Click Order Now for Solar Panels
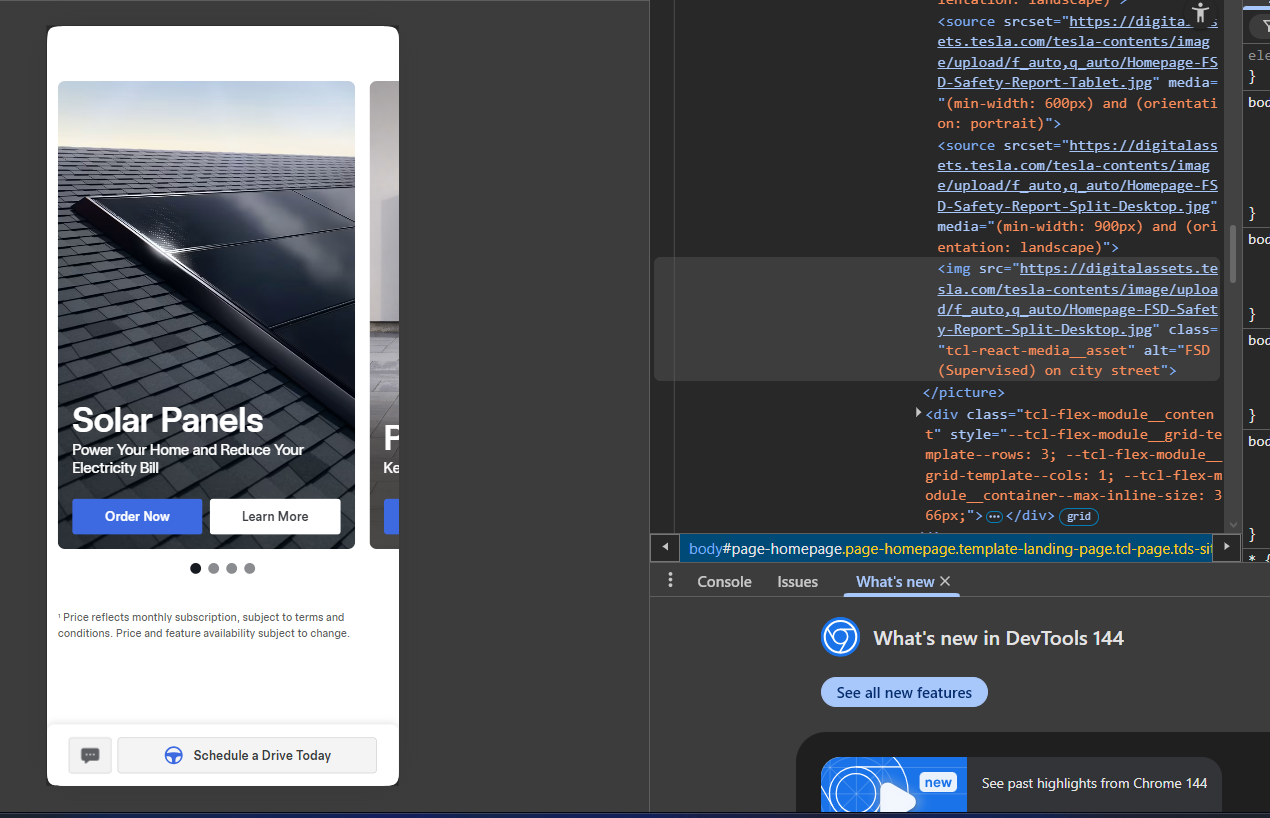Image resolution: width=1270 pixels, height=818 pixels. 137,517
